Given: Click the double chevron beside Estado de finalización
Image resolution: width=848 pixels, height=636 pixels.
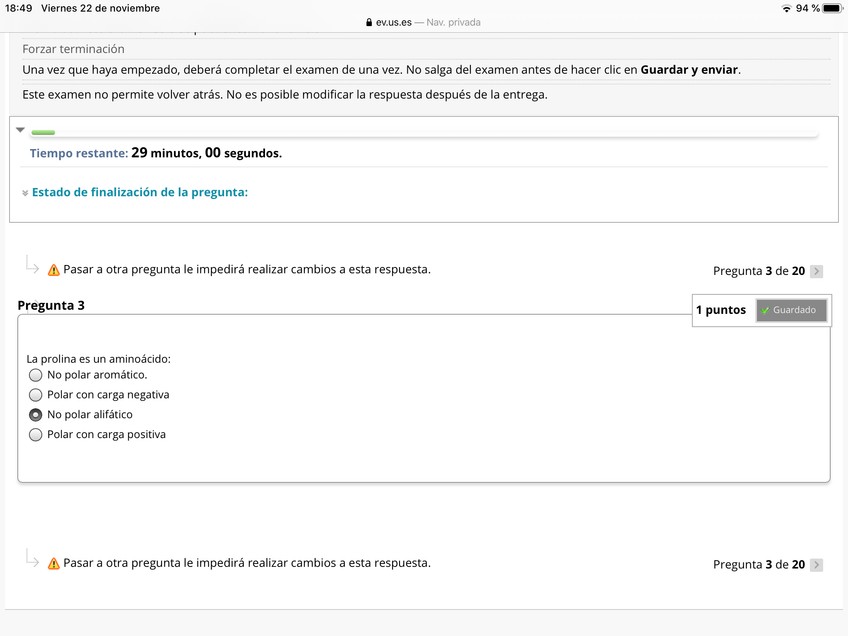Looking at the screenshot, I should tap(25, 193).
